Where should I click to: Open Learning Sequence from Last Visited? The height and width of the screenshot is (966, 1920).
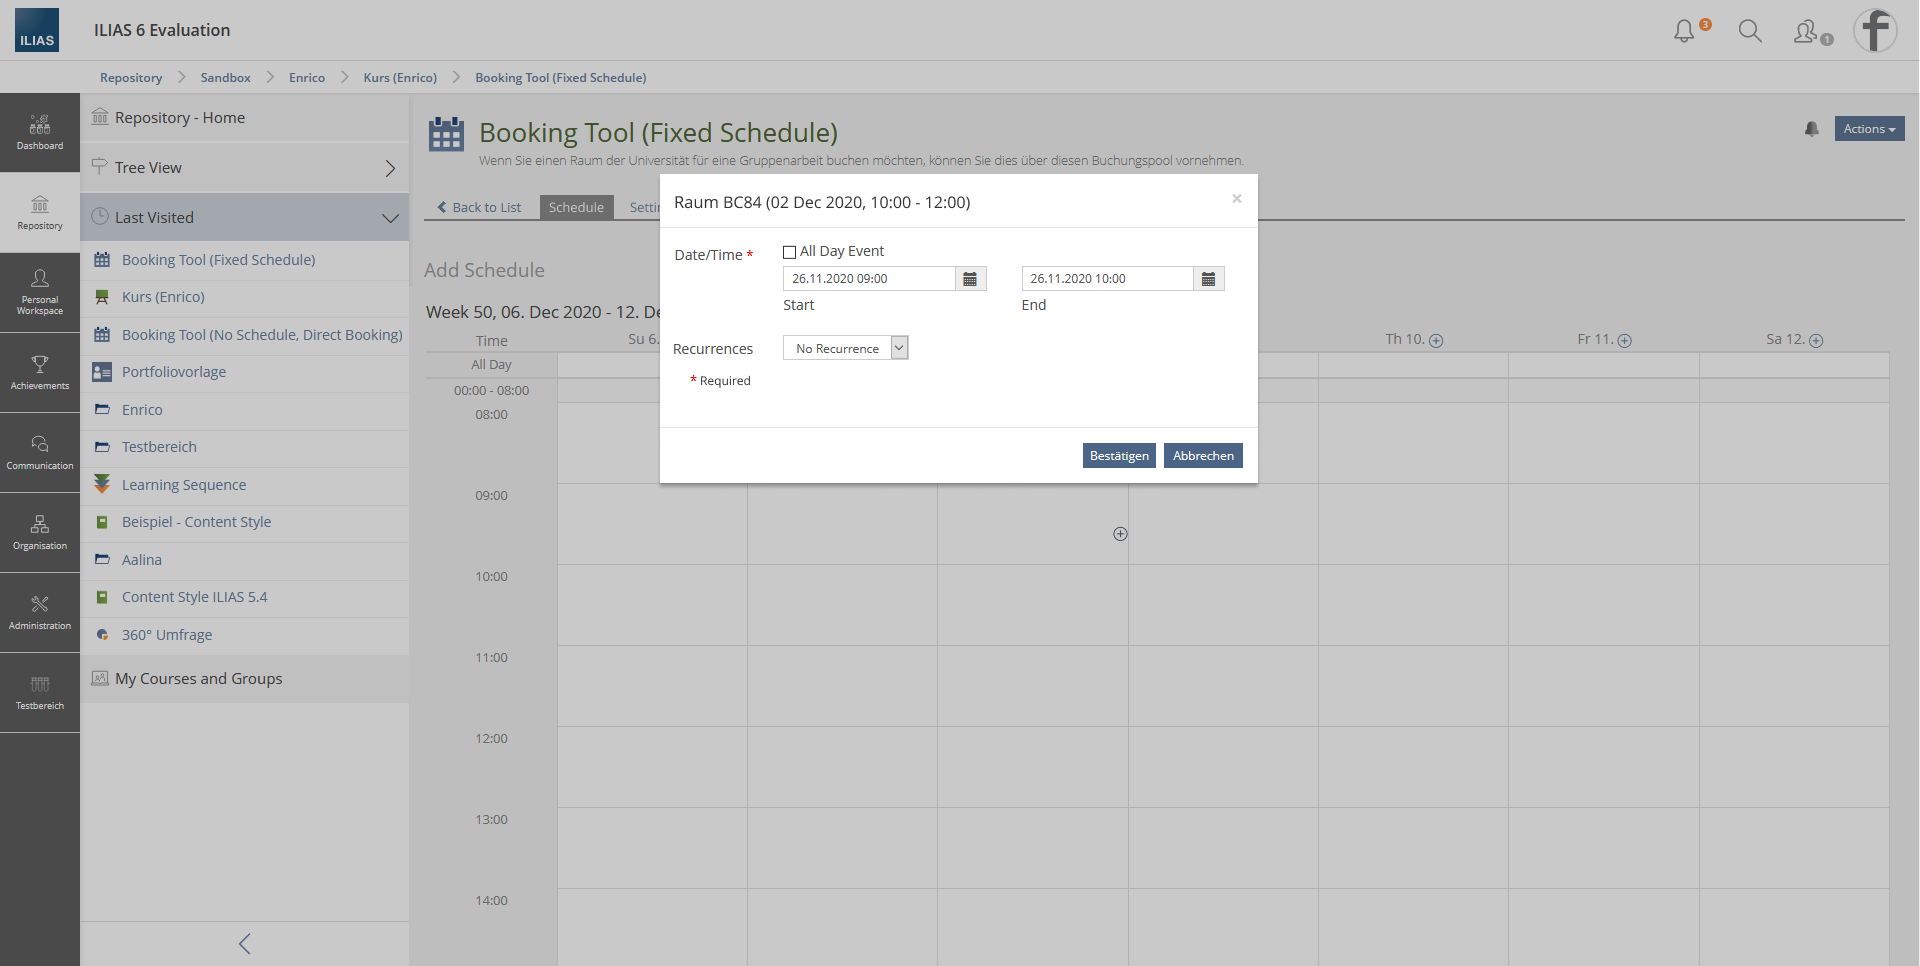pos(184,485)
